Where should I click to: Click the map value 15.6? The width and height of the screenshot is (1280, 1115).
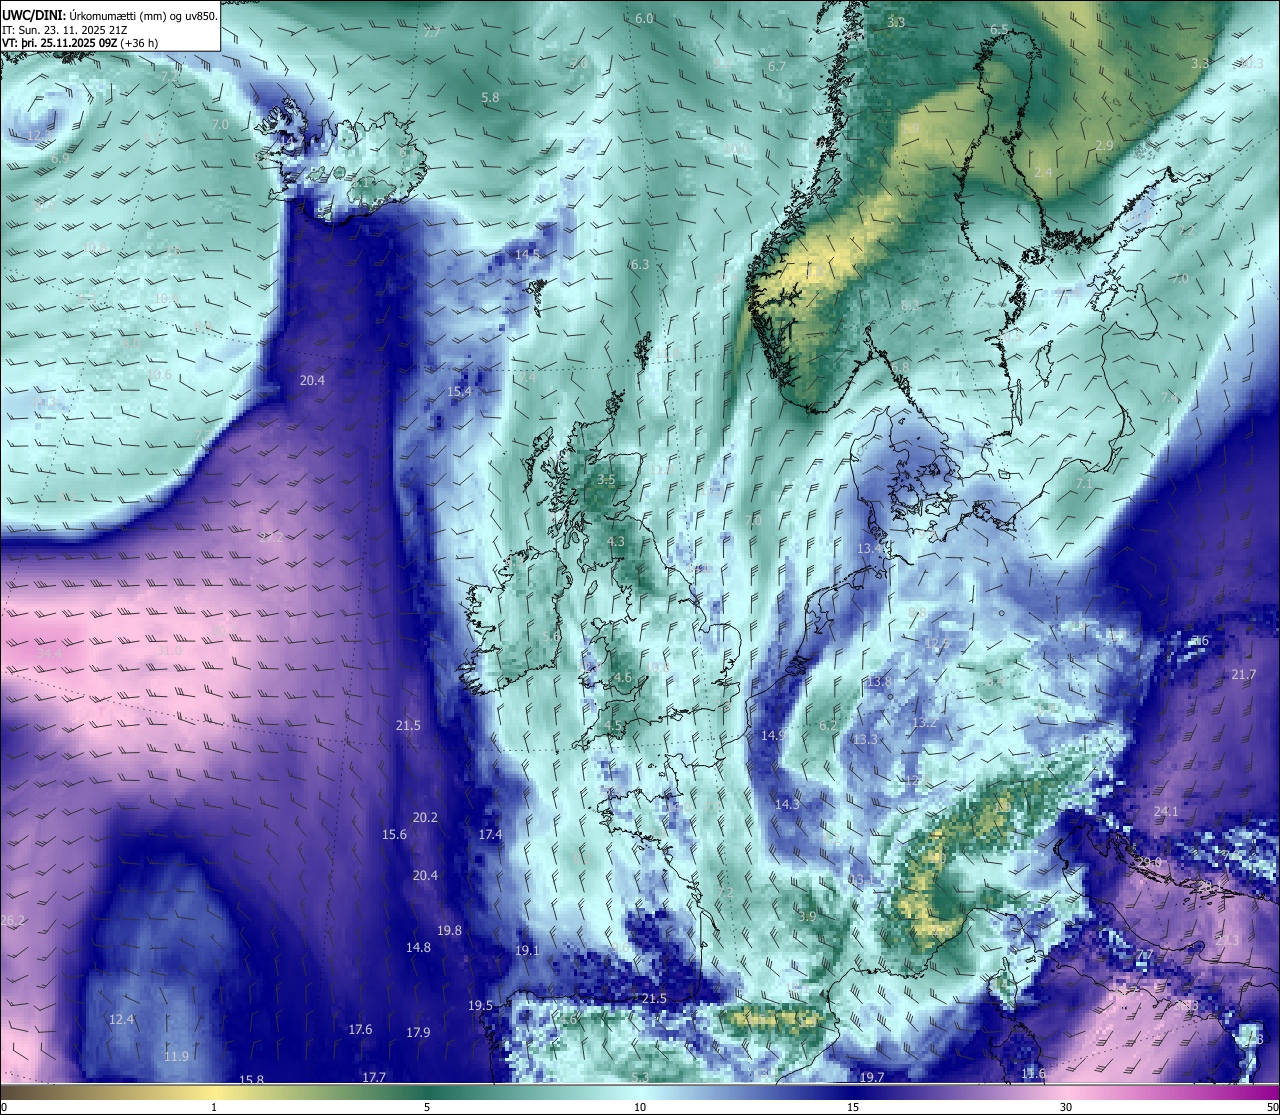[x=394, y=835]
